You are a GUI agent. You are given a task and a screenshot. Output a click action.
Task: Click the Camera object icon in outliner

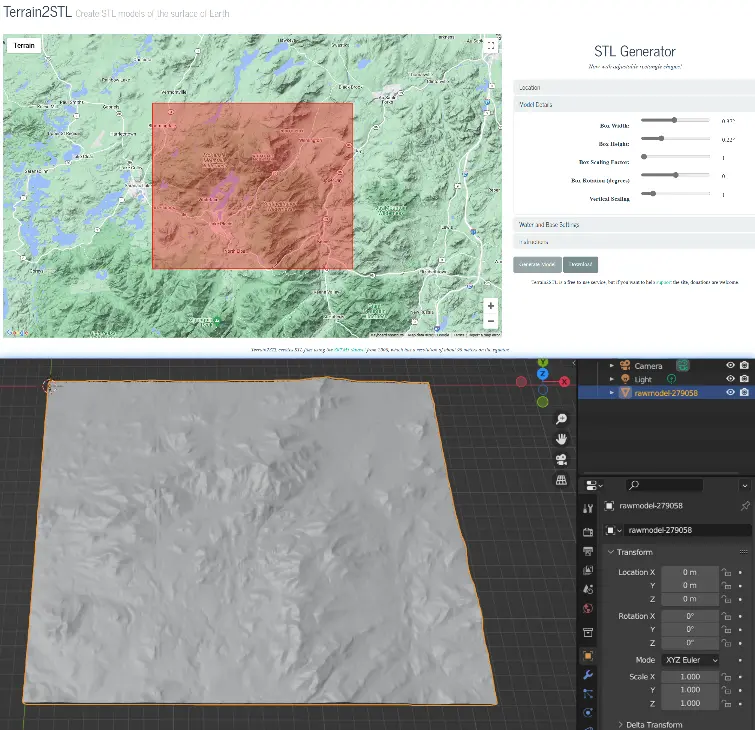[625, 365]
